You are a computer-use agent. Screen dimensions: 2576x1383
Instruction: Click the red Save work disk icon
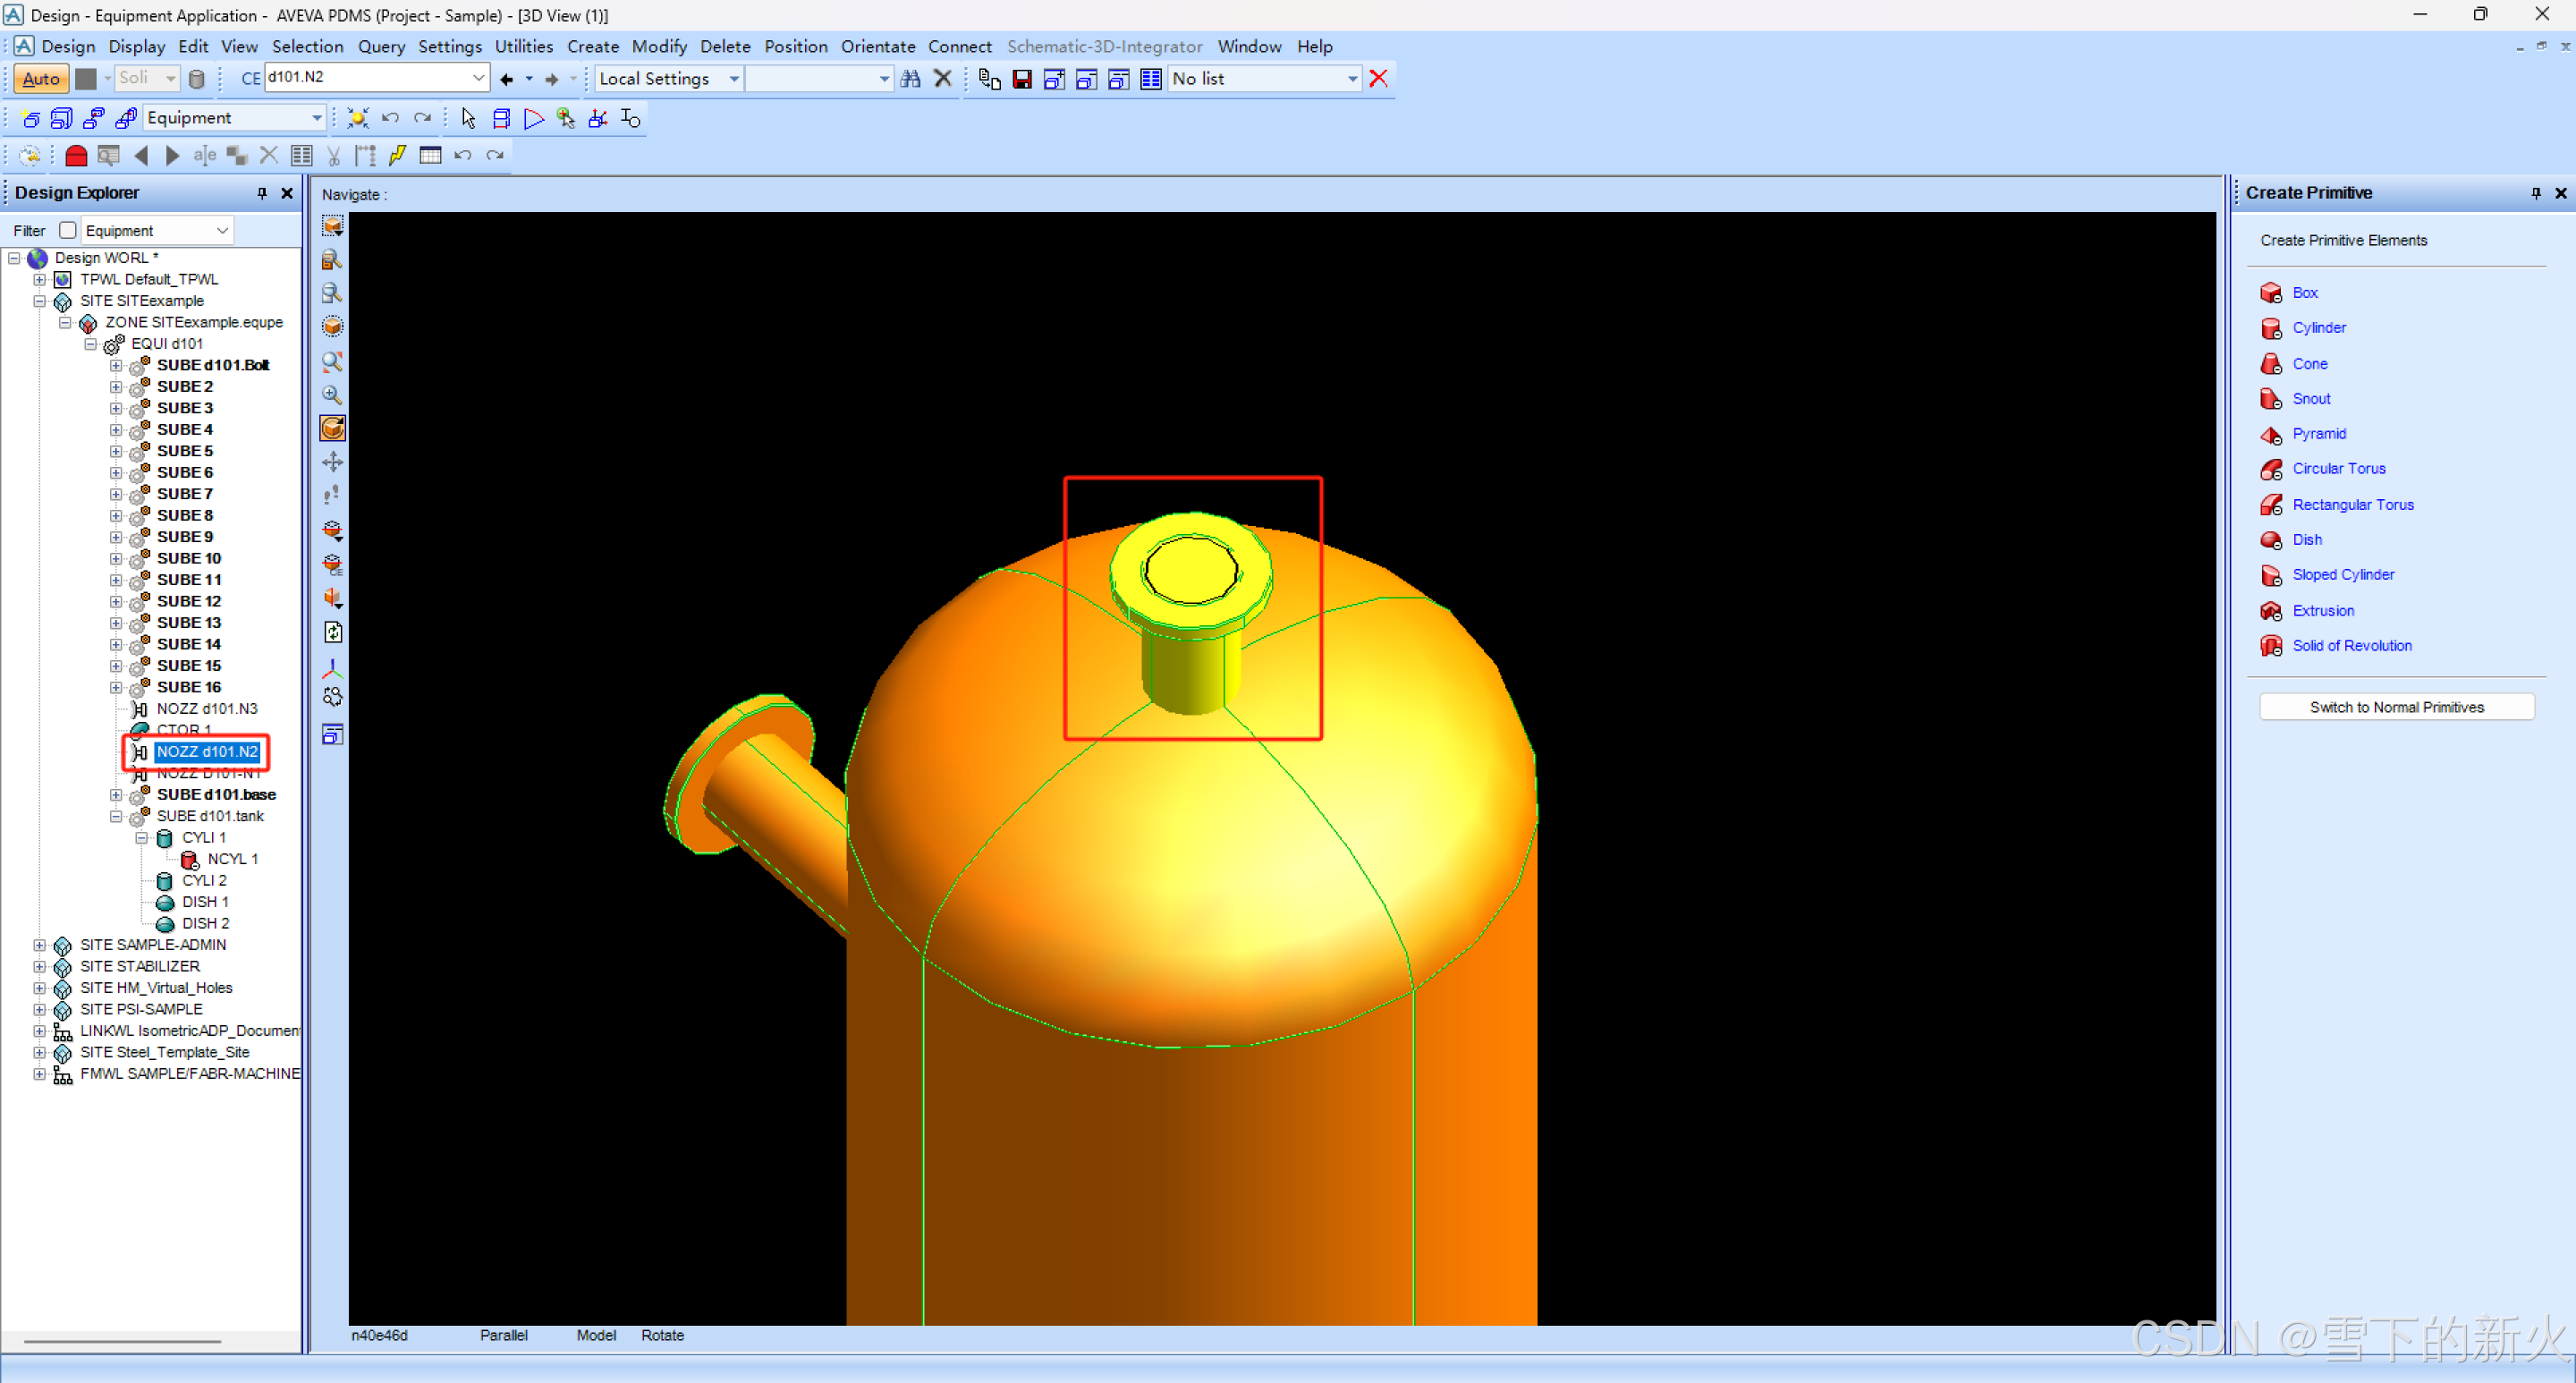[1021, 79]
